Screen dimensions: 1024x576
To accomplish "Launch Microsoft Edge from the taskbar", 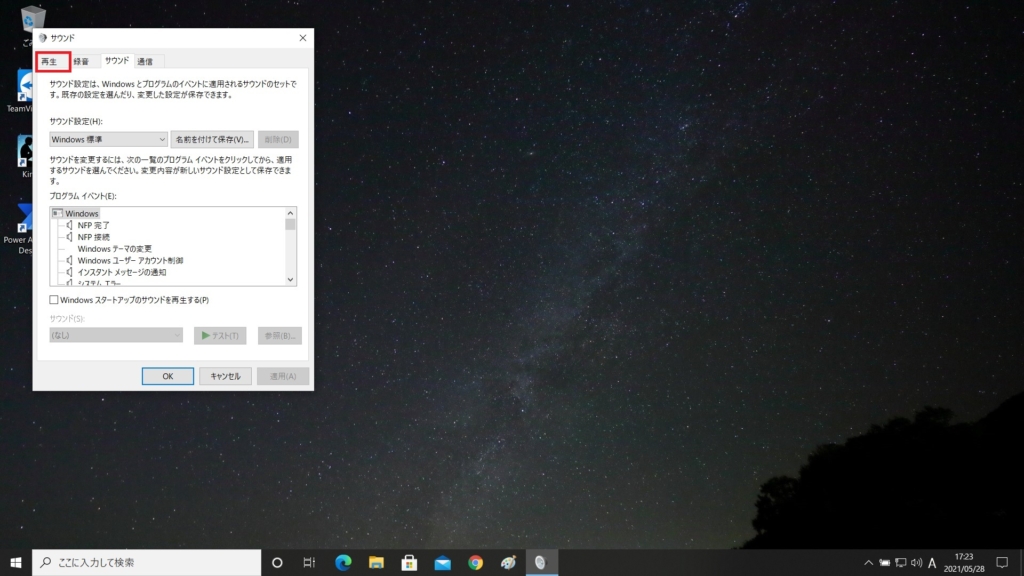I will [345, 561].
